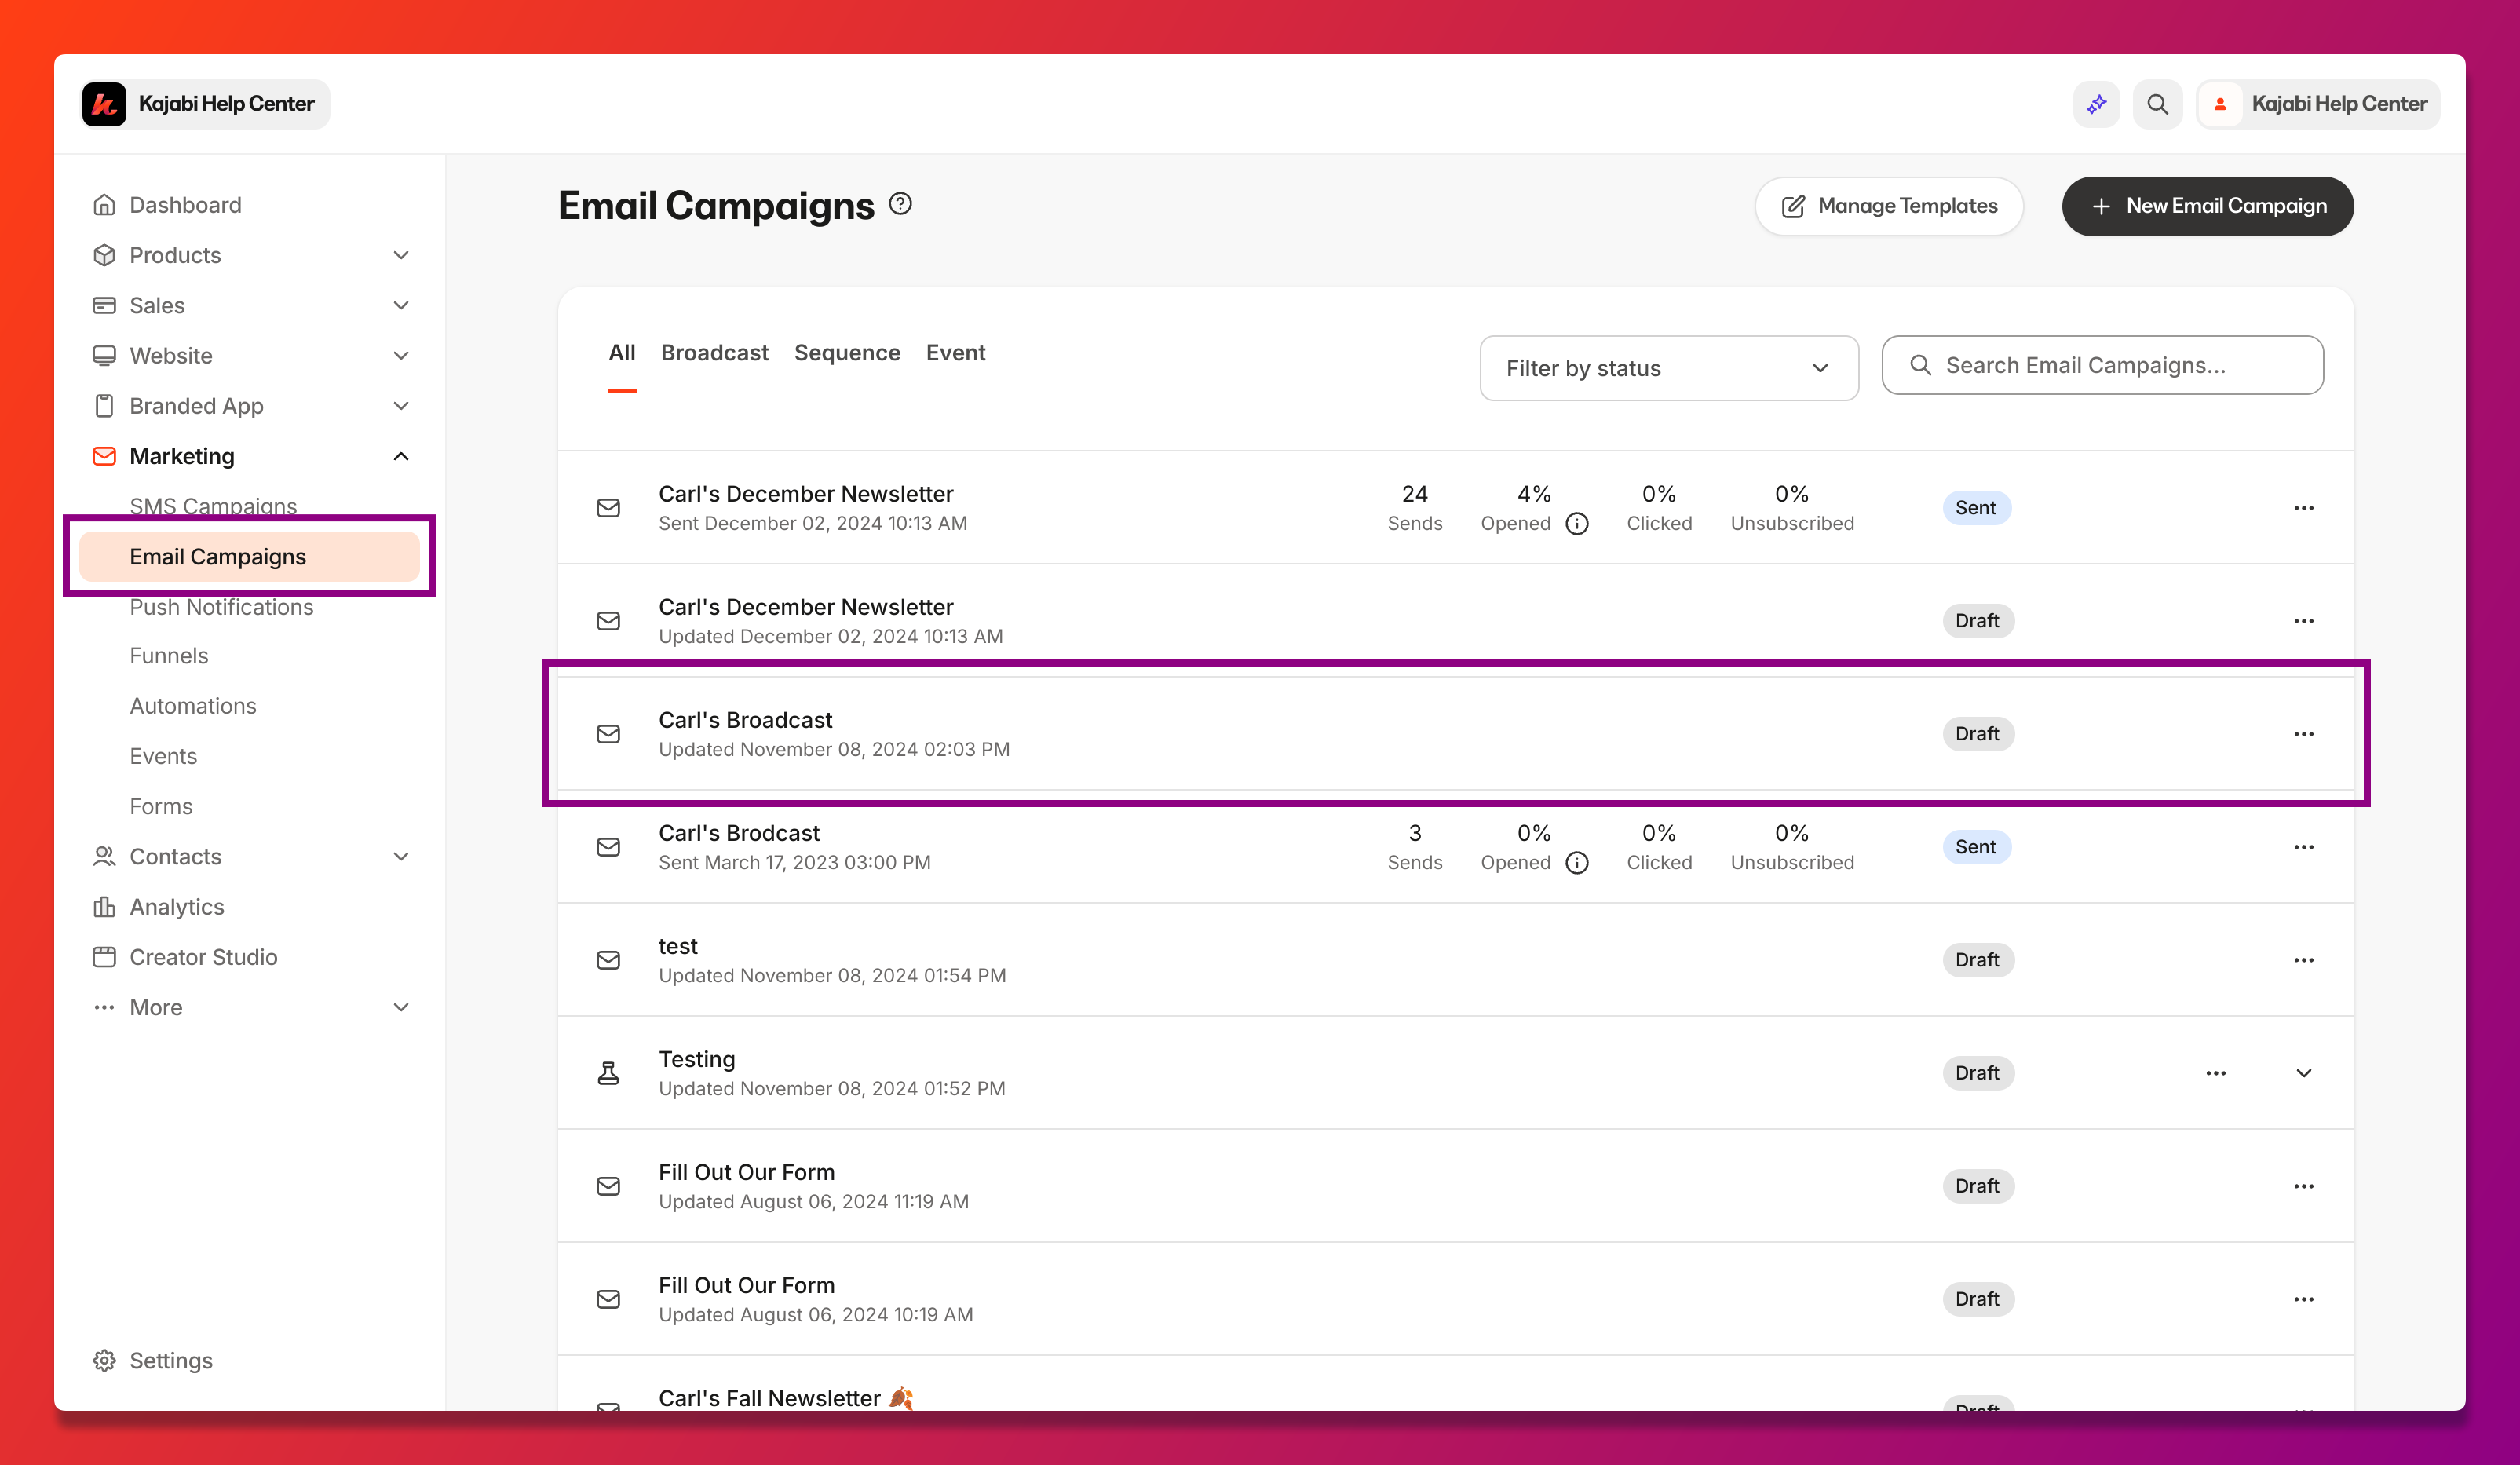The image size is (2520, 1465).
Task: Expand the Testing campaign row chevron
Action: coord(2303,1073)
